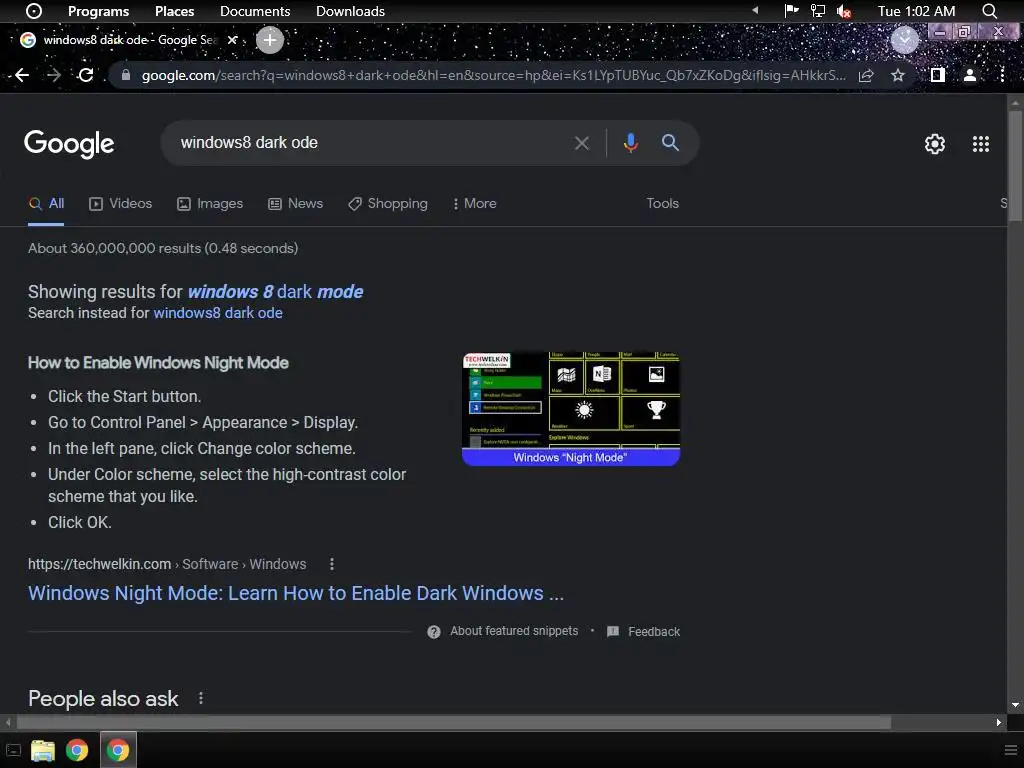Click the top-left activities circle icon
The height and width of the screenshot is (768, 1024).
[x=34, y=11]
